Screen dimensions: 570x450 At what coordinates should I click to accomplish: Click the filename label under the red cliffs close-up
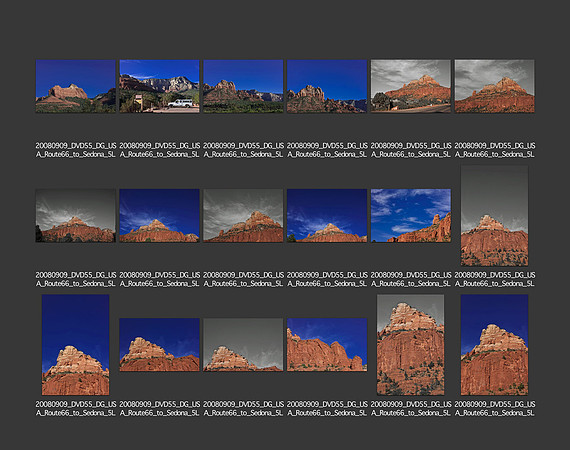[x=327, y=409]
